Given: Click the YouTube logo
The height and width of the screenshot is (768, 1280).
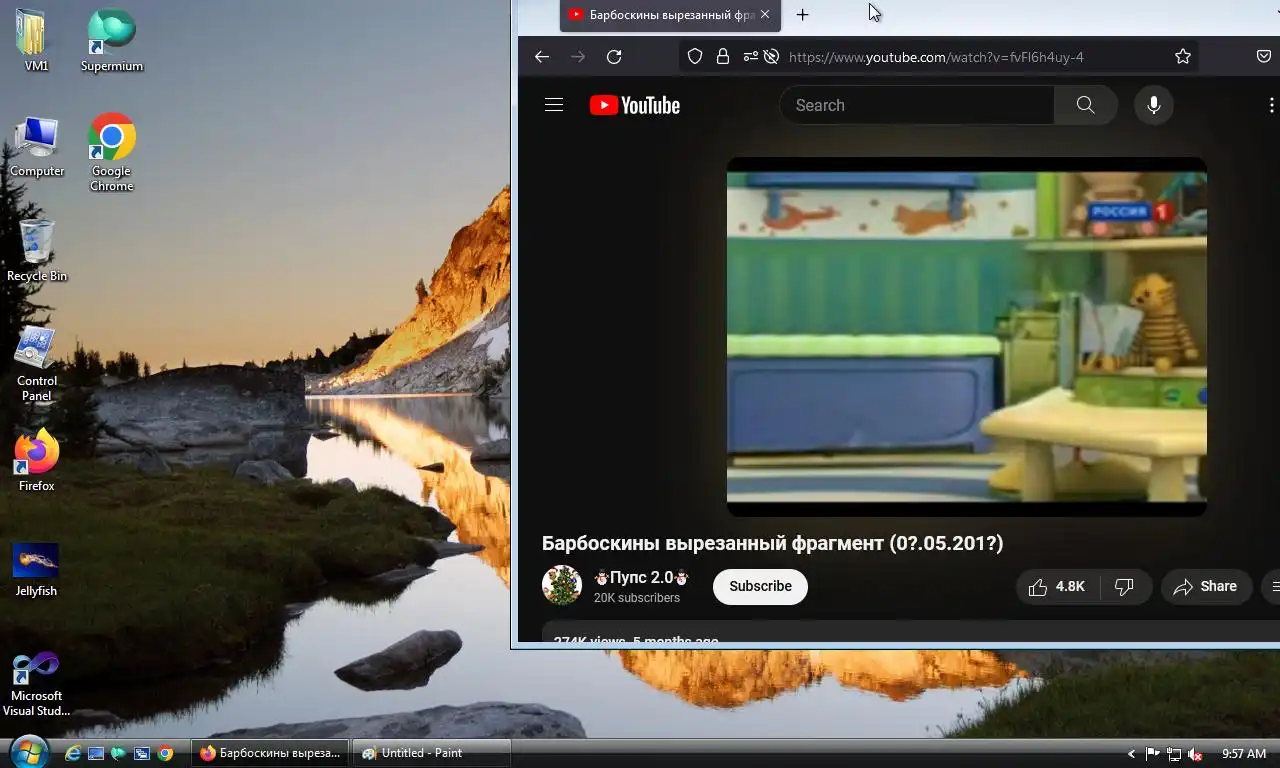Looking at the screenshot, I should [x=635, y=105].
